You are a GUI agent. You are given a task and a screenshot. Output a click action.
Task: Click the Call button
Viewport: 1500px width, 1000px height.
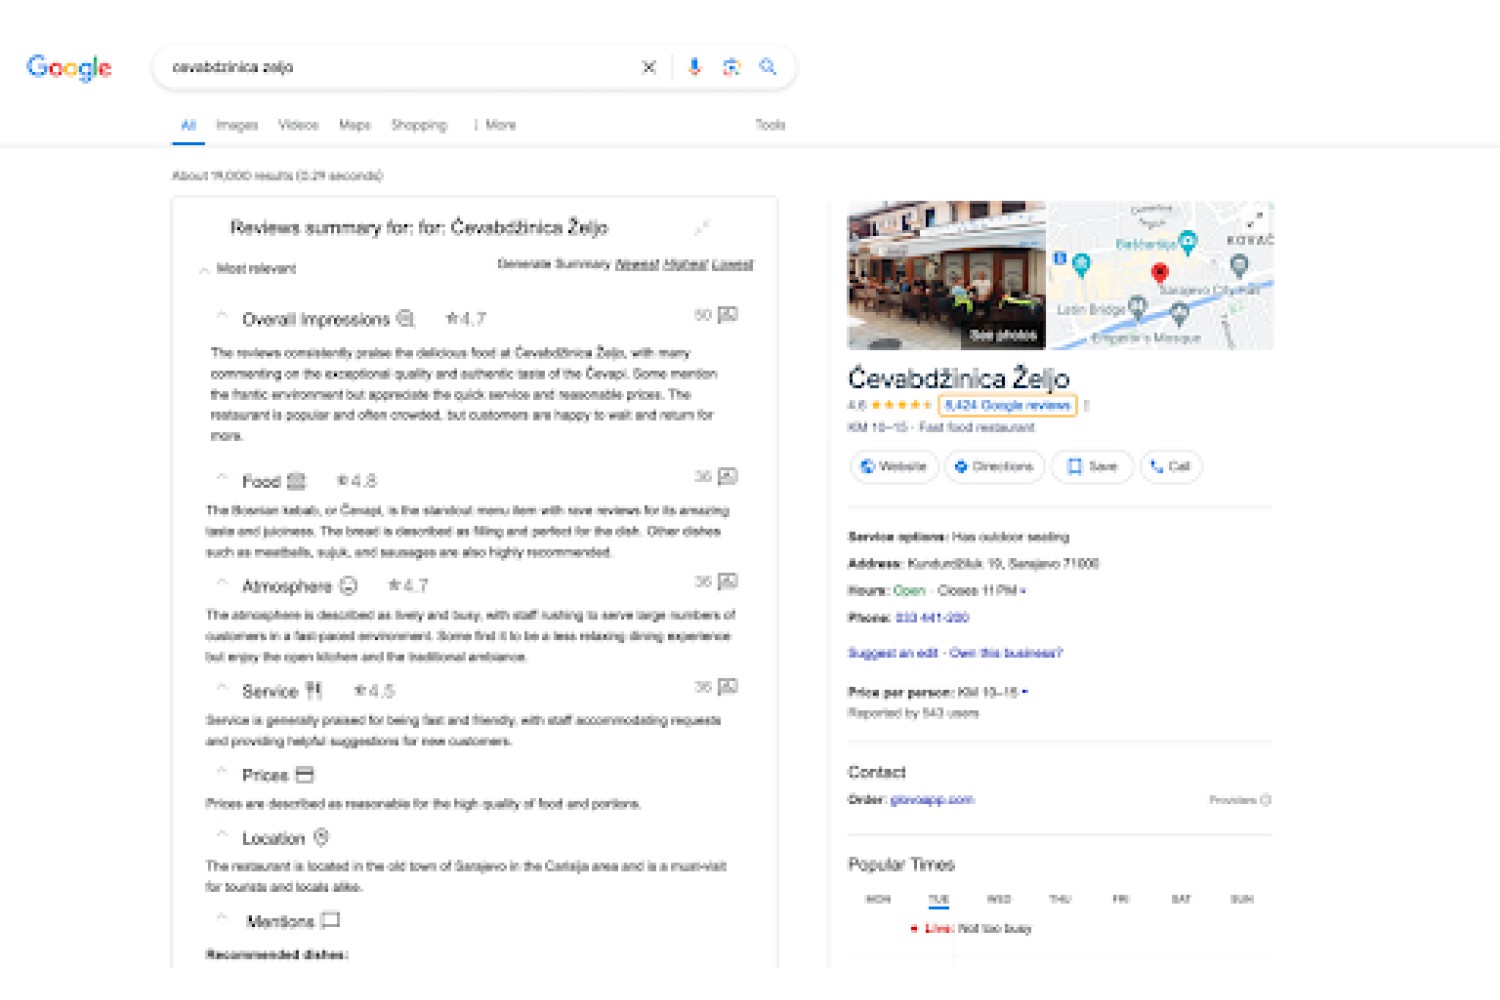tap(1170, 466)
